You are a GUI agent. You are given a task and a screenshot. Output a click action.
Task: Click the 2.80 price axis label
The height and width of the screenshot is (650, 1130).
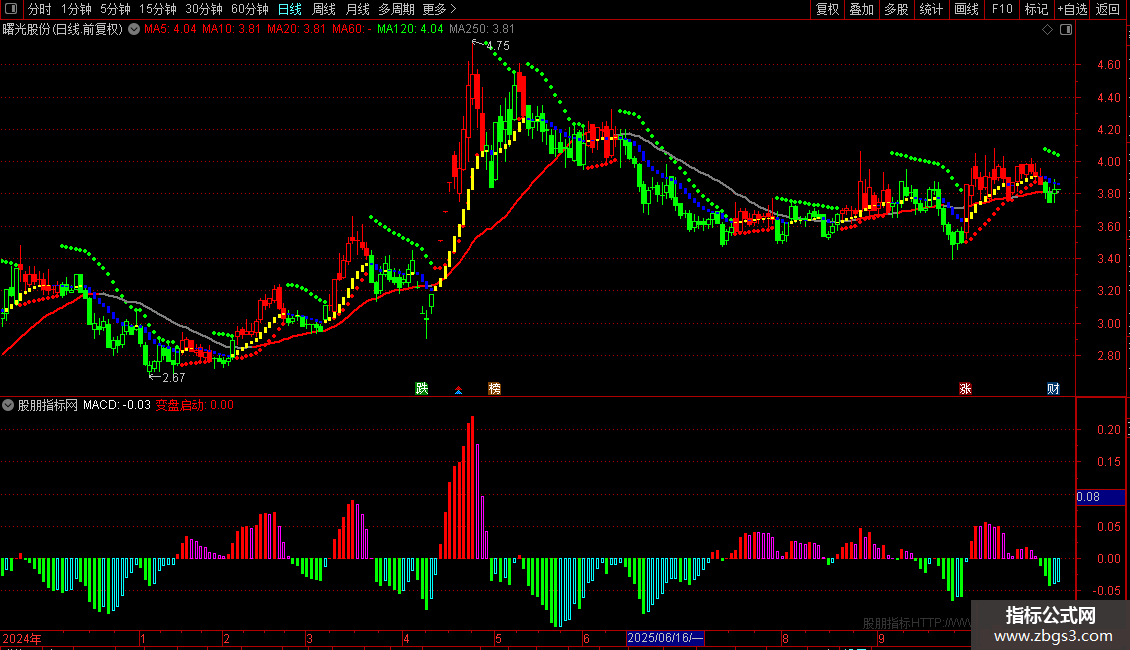(1108, 356)
